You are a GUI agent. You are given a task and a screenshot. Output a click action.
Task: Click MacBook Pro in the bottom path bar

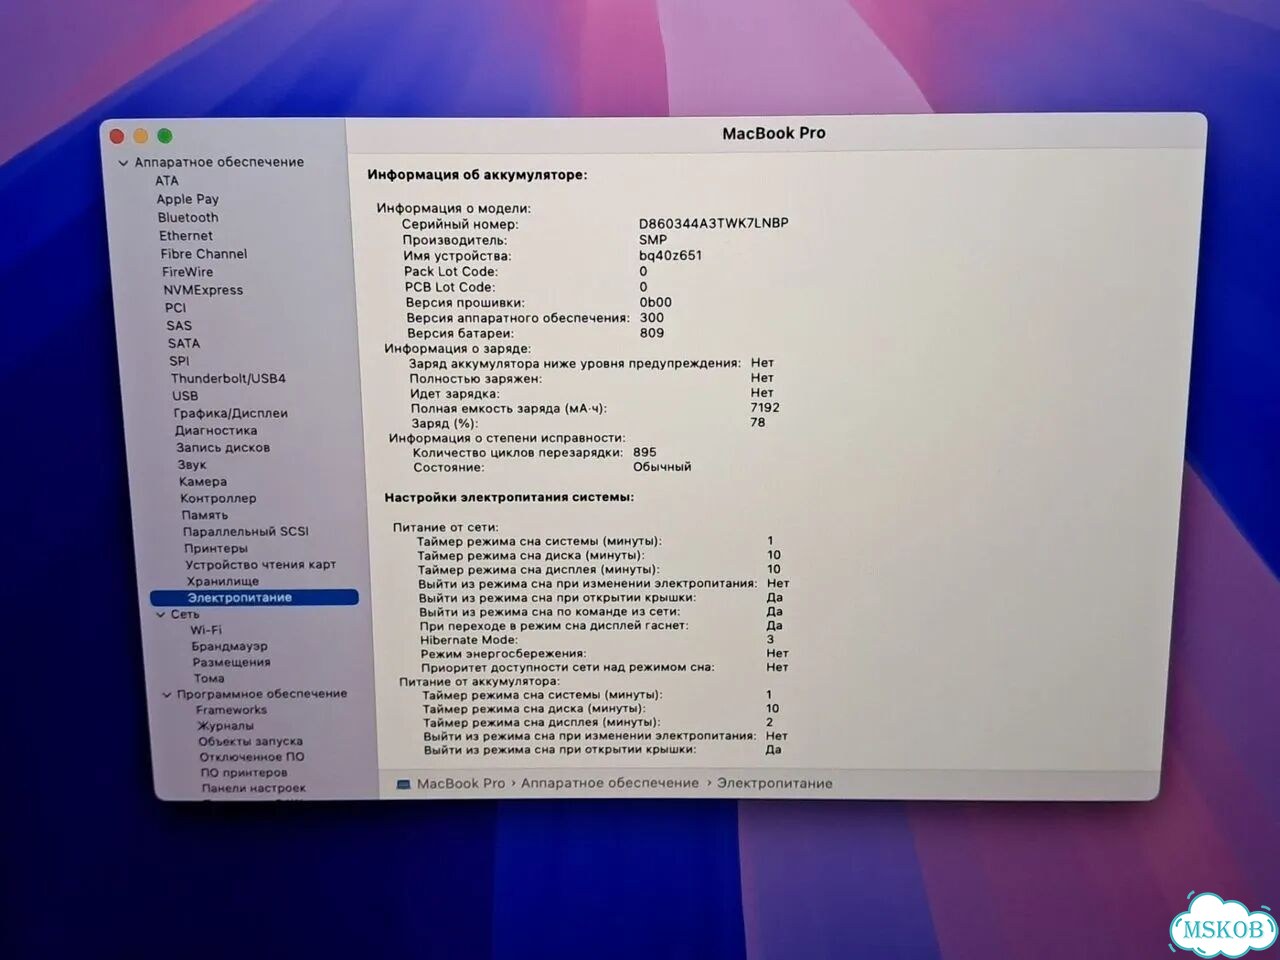click(461, 784)
